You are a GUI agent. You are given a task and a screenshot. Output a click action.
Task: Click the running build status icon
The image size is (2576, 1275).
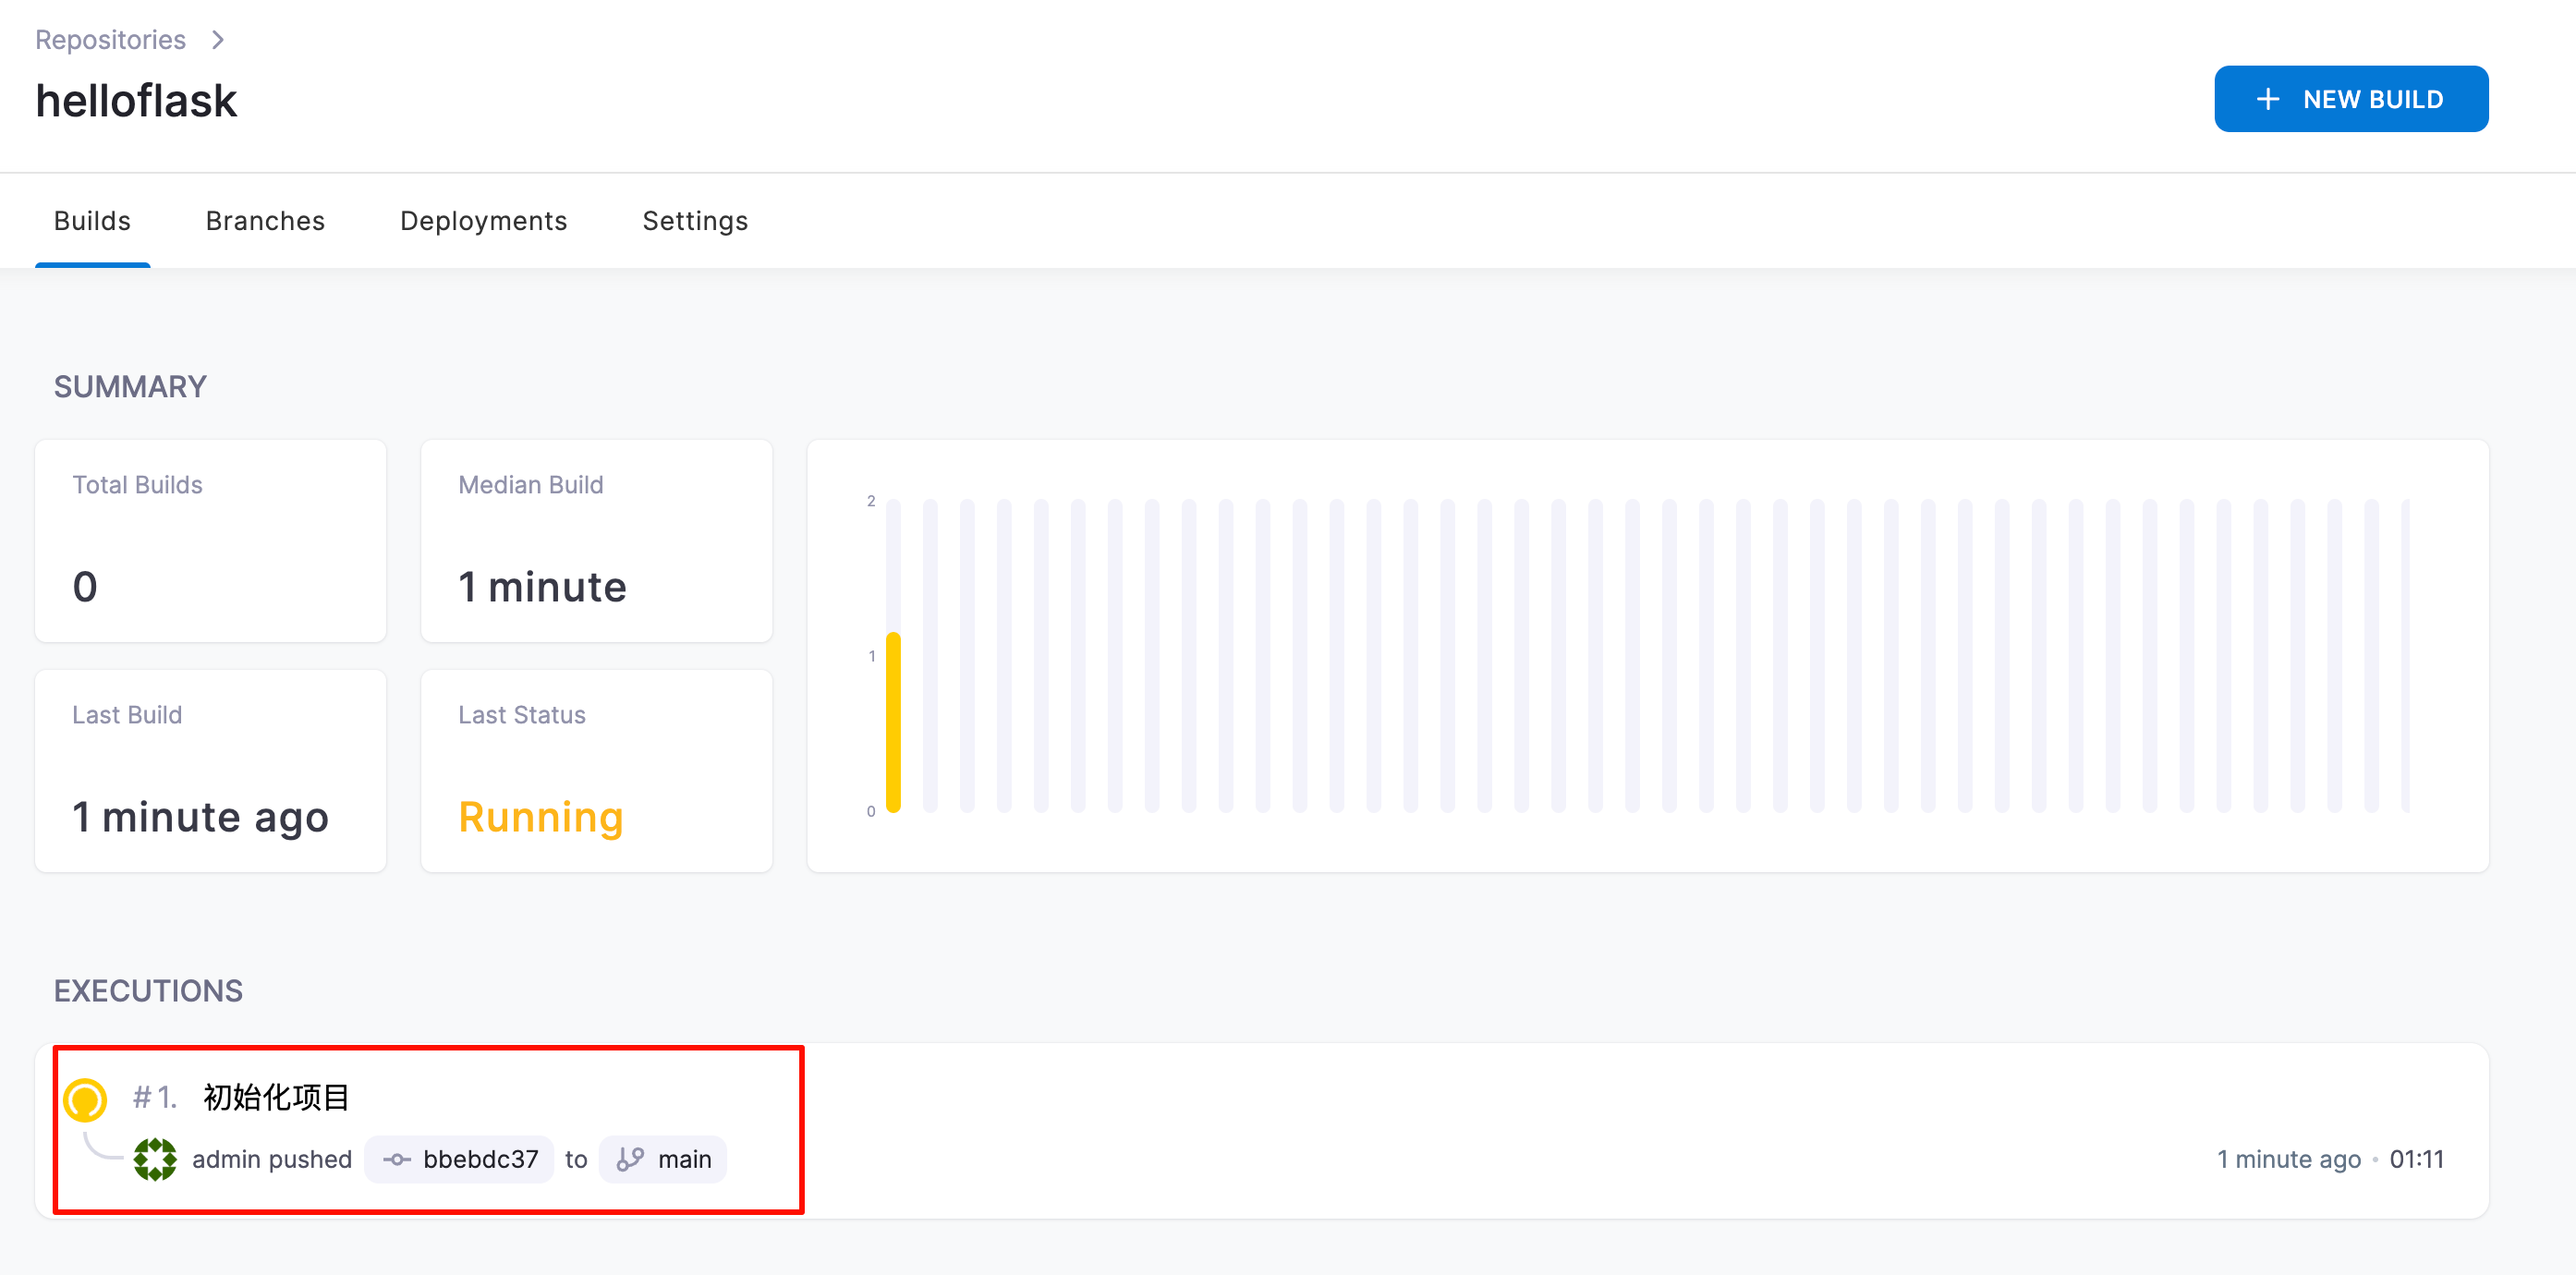coord(85,1099)
